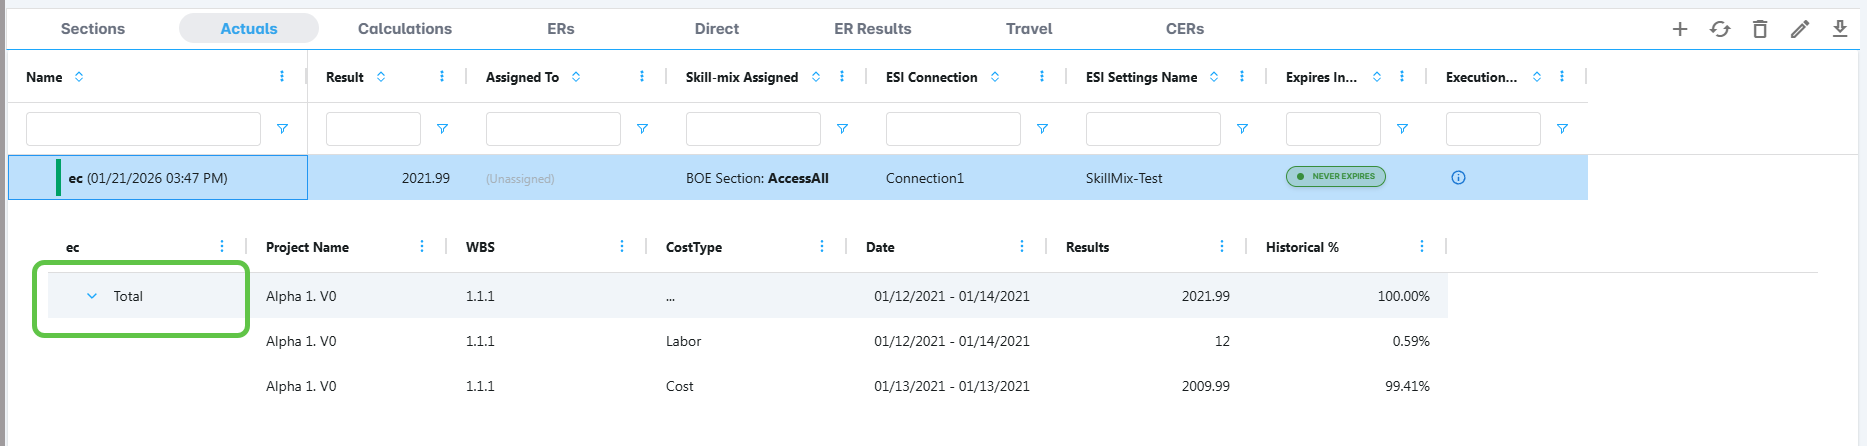Screen dimensions: 1867x446
Task: Toggle sort on Skill-mix Assigned column
Action: tap(816, 77)
